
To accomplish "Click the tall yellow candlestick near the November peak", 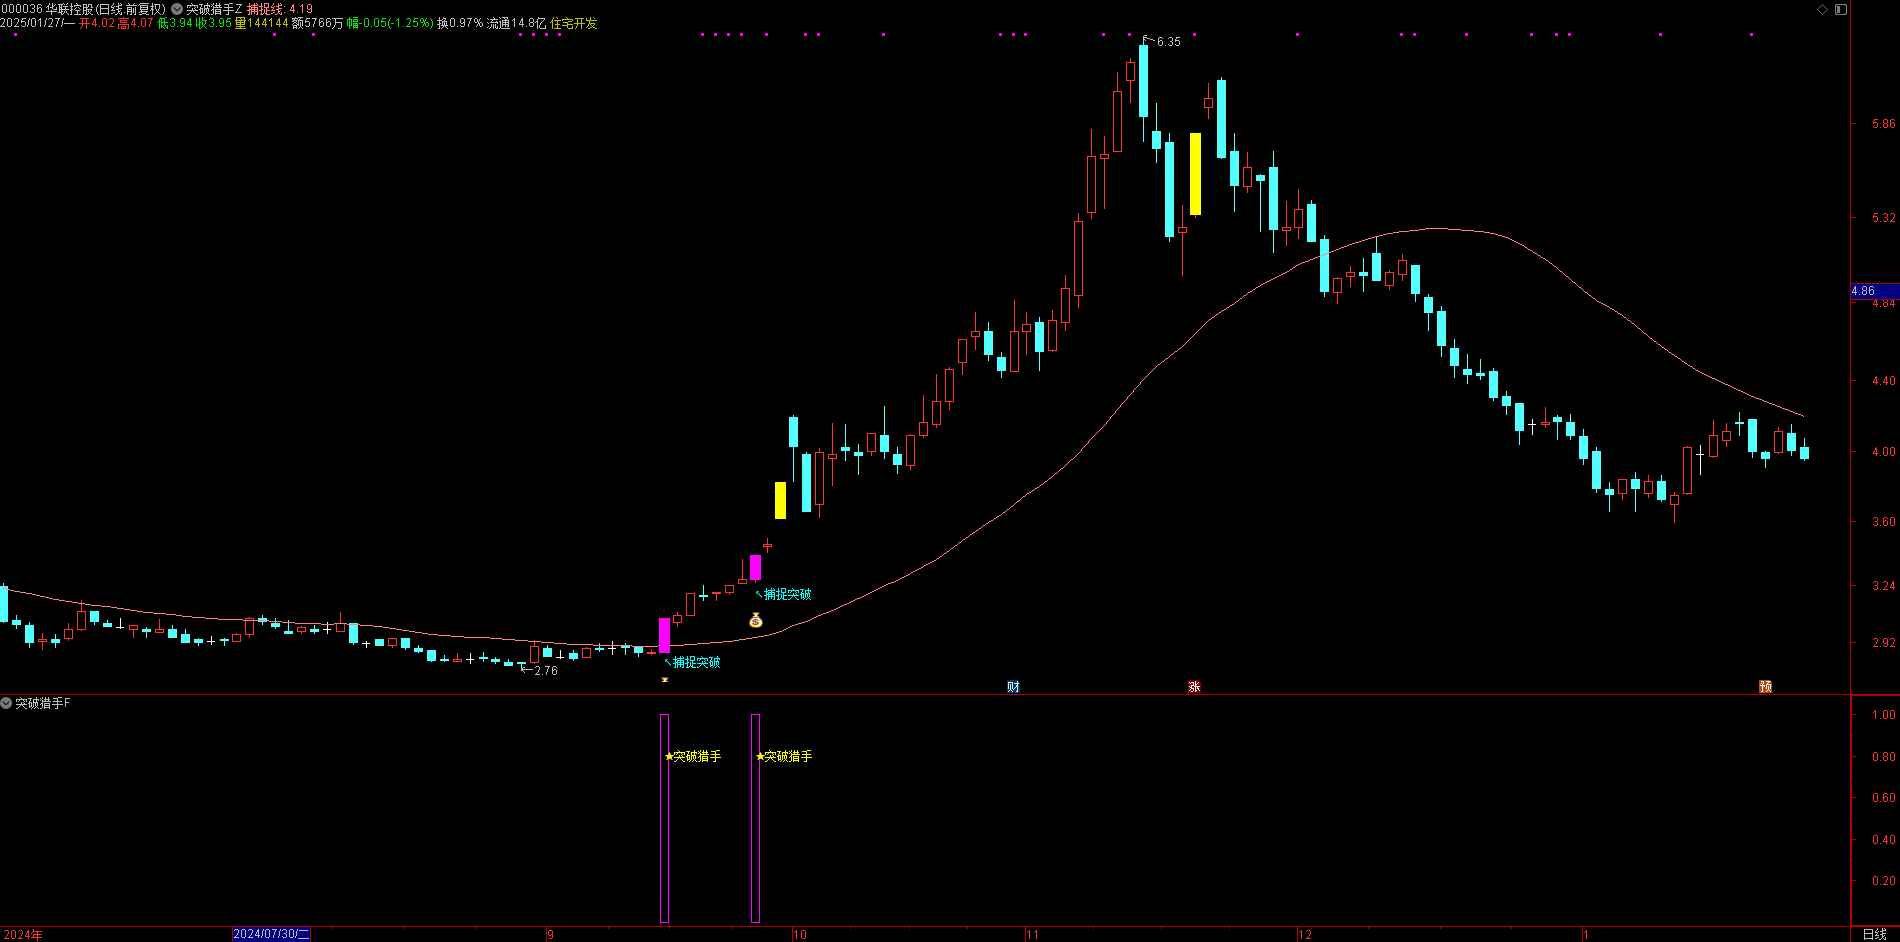I will click(1195, 174).
